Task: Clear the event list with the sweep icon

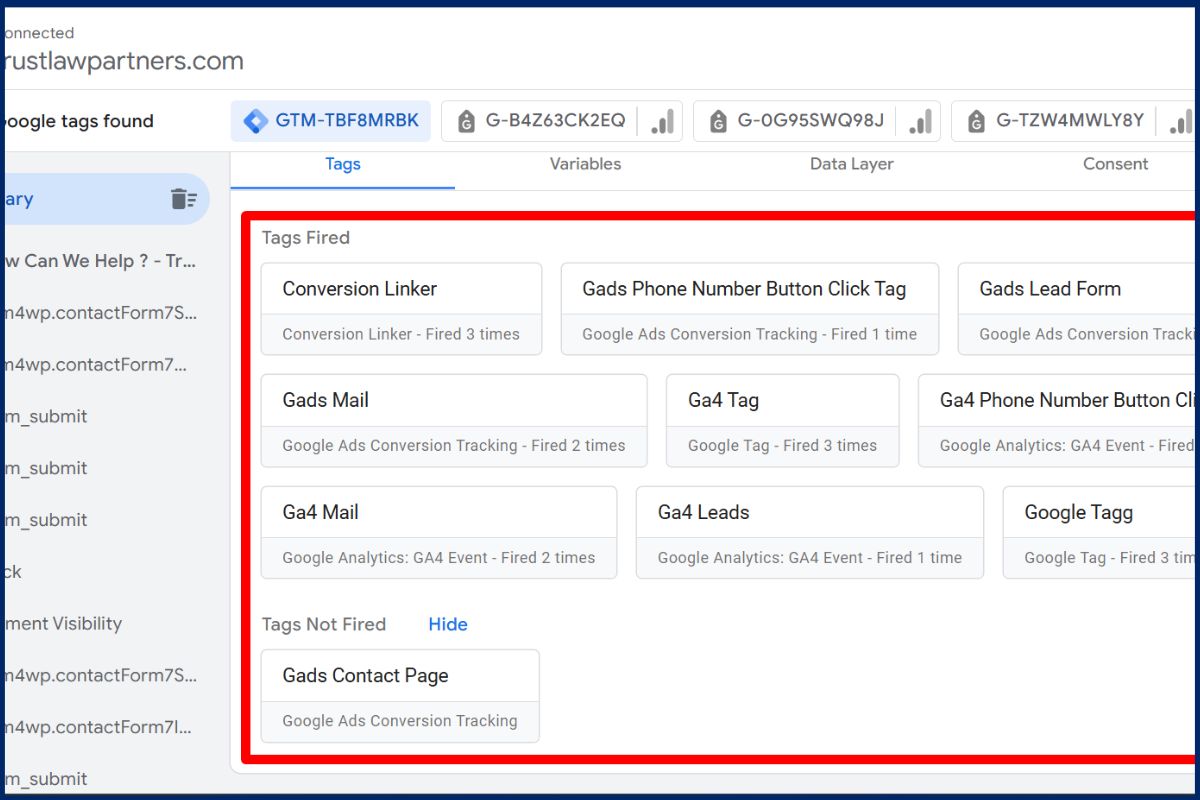Action: click(x=183, y=199)
